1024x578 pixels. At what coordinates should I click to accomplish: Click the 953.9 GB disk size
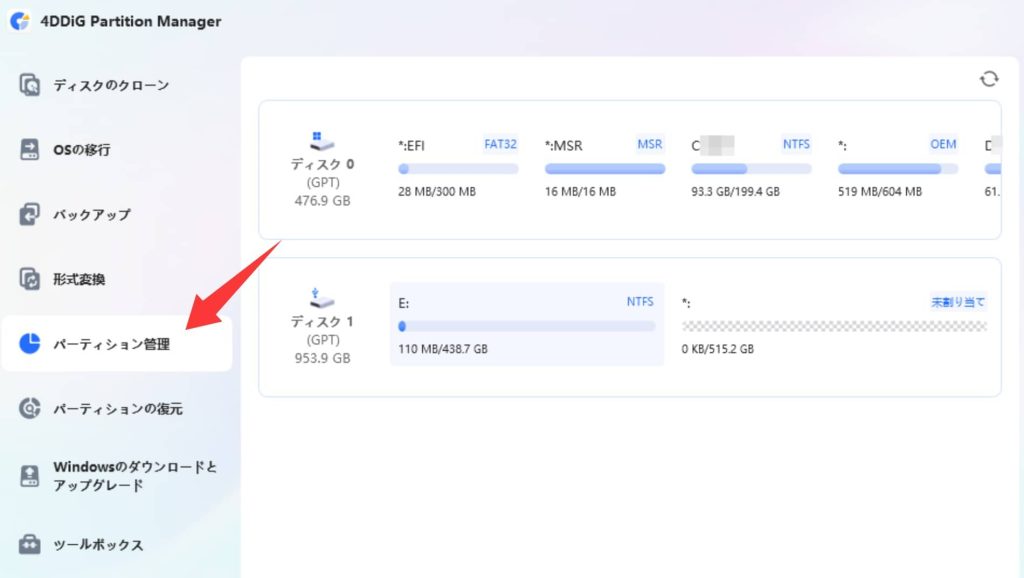pos(322,358)
